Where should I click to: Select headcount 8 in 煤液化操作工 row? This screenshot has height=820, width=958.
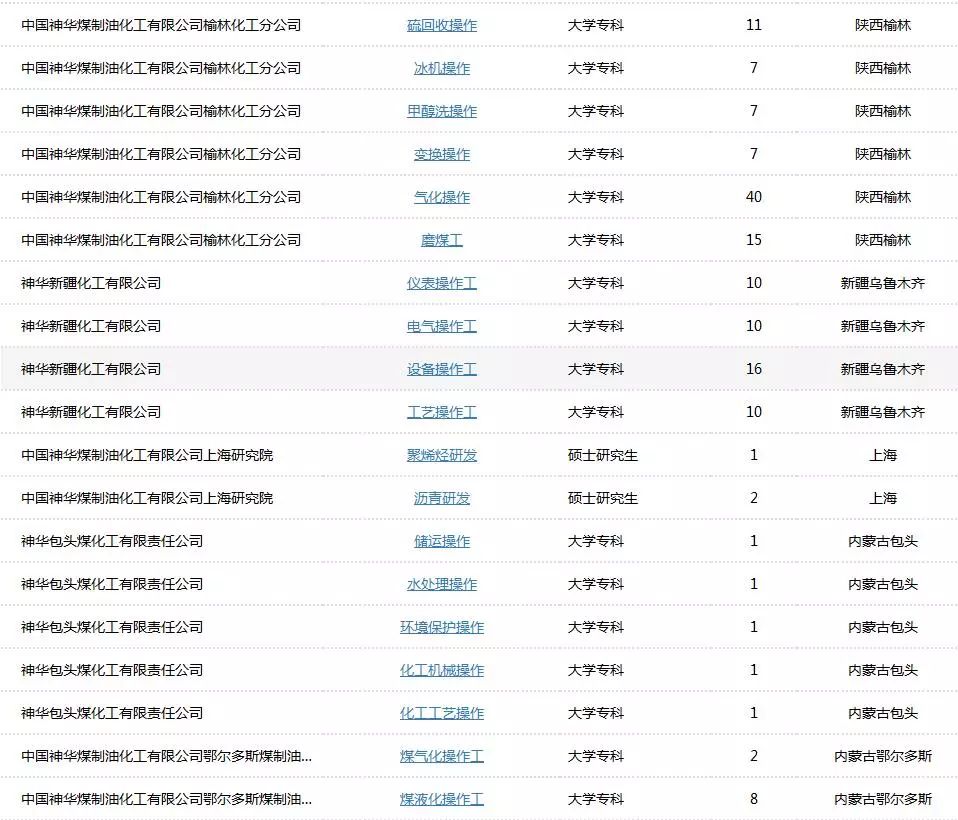pyautogui.click(x=754, y=799)
